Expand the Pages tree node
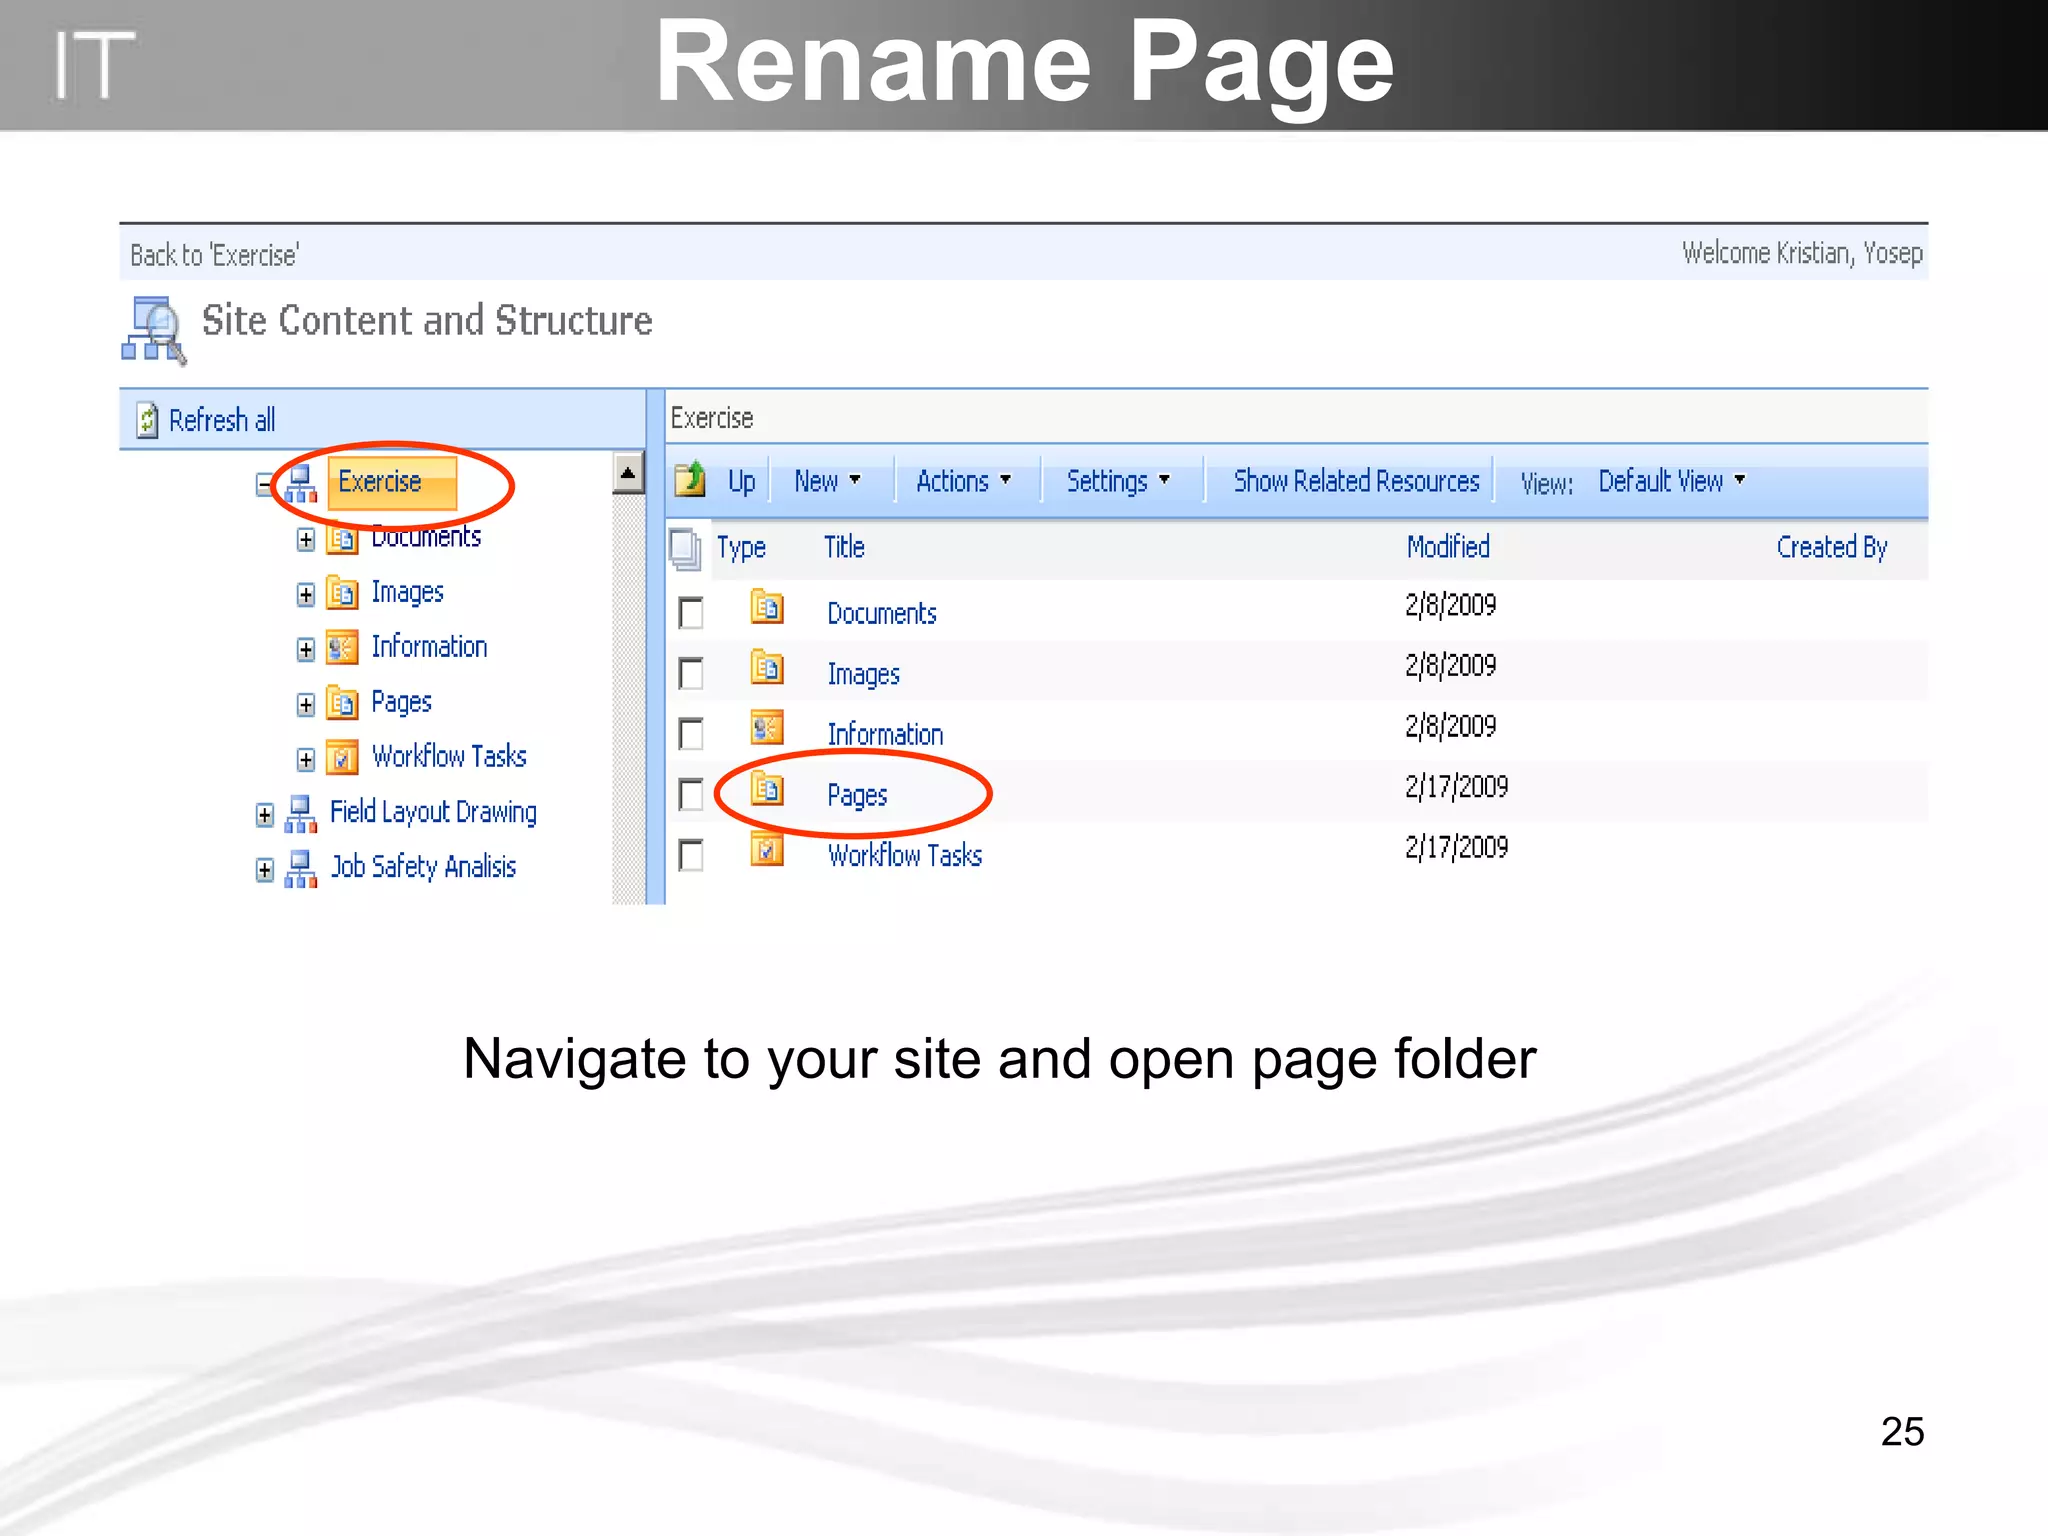 pyautogui.click(x=306, y=705)
